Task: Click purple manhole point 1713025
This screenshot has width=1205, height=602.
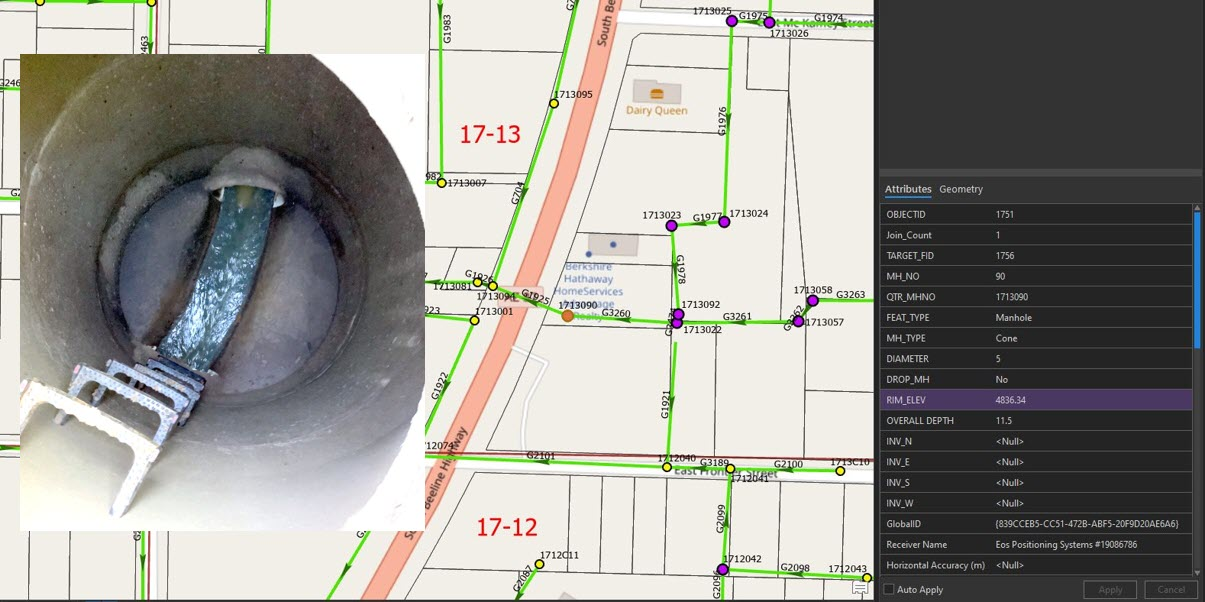Action: point(731,21)
